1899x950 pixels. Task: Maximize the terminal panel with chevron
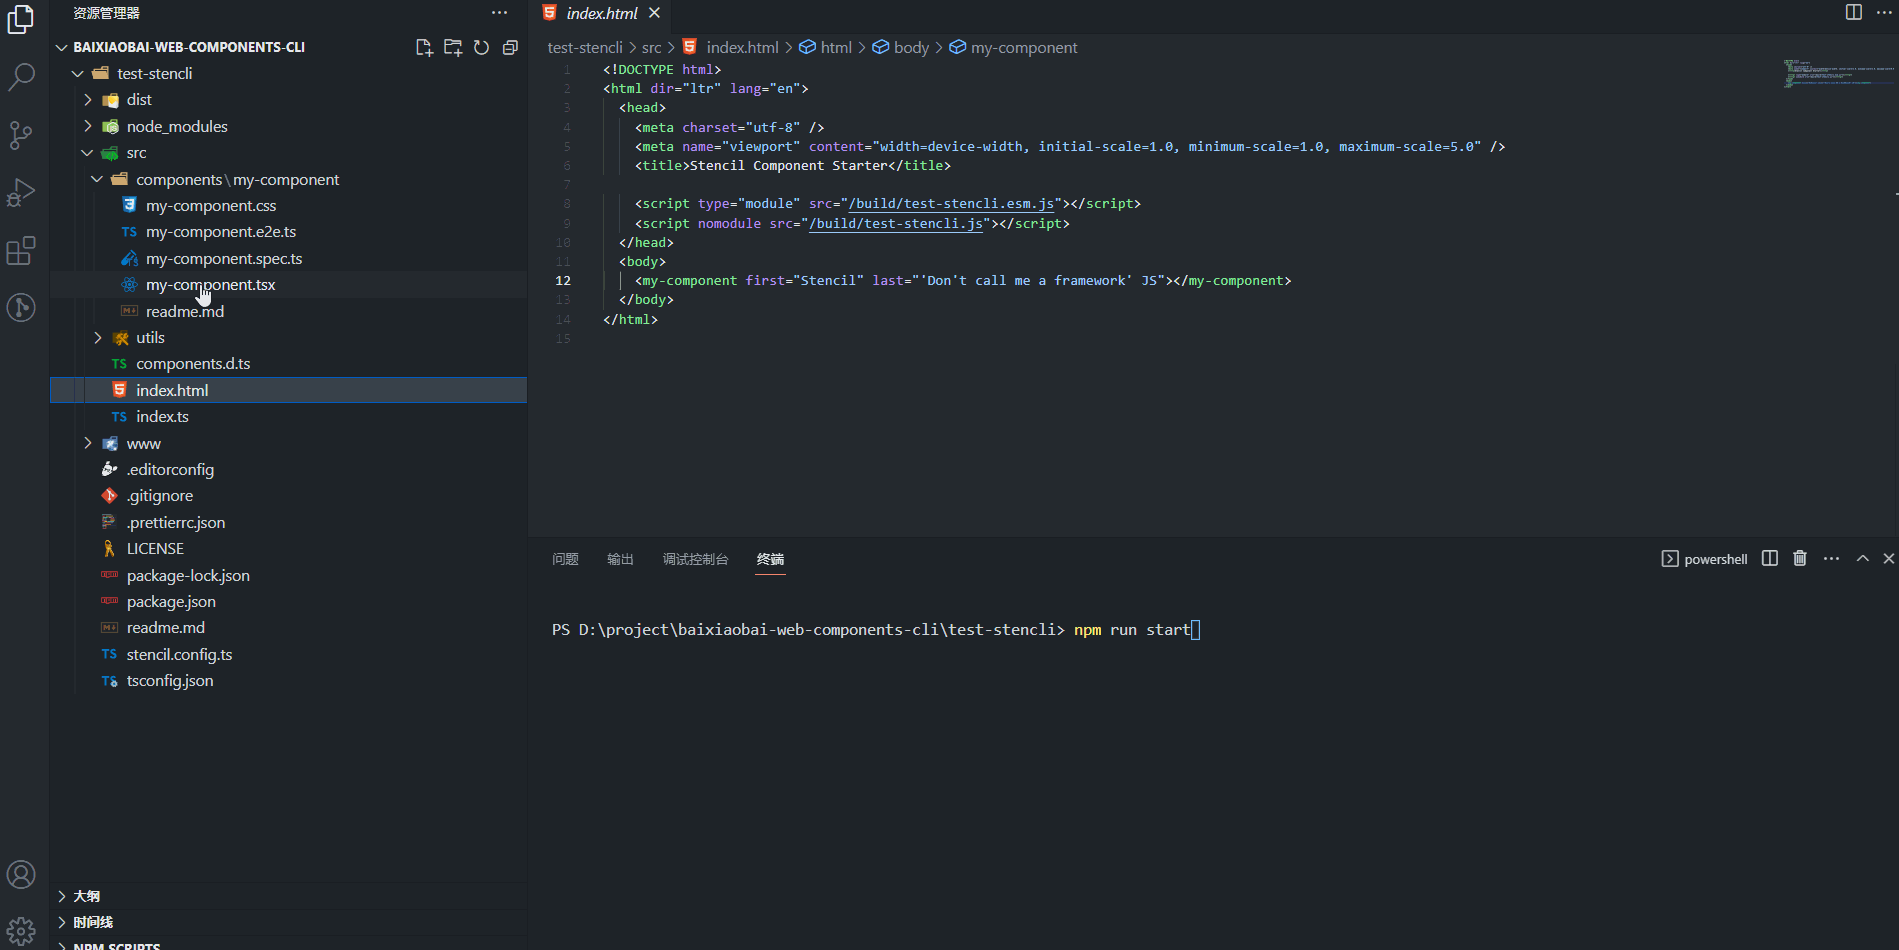click(x=1862, y=558)
